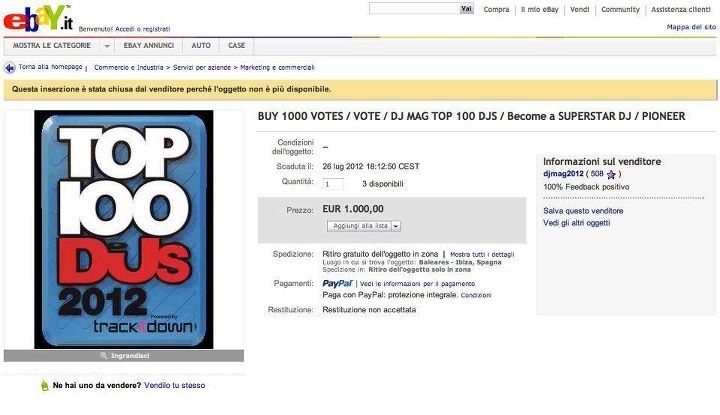Click the magnifier icon on Ingrandisci bar
The height and width of the screenshot is (415, 720).
tap(103, 356)
